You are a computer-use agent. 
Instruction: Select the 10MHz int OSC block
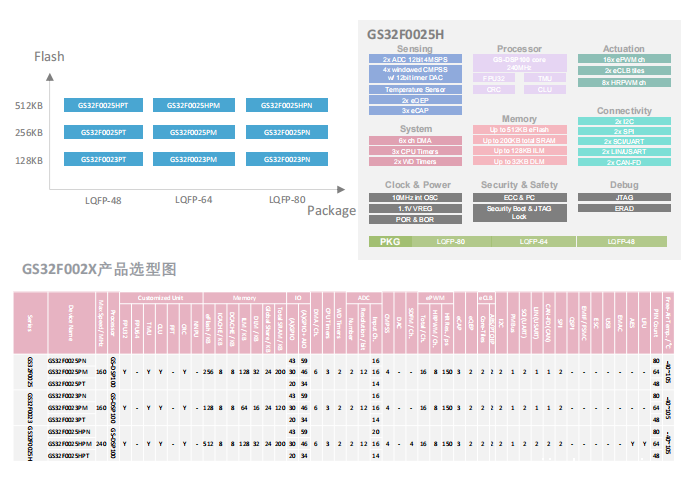[415, 197]
